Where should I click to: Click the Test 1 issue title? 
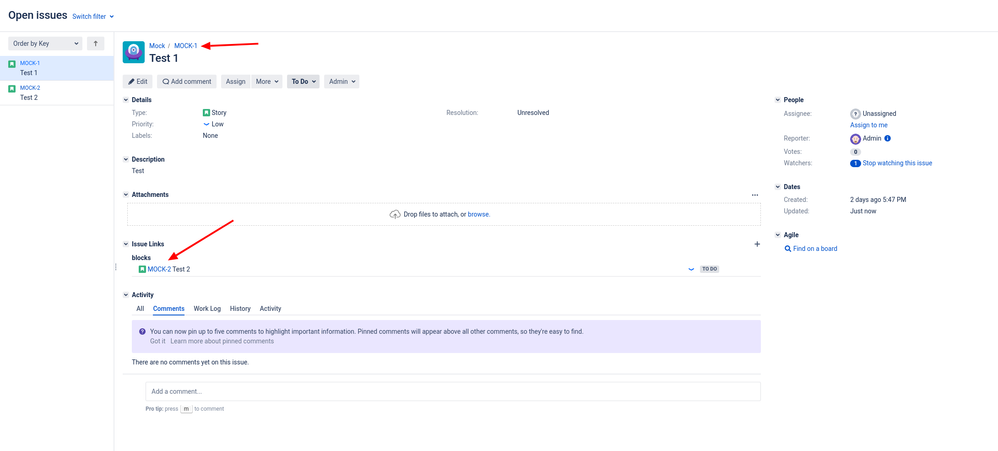(x=164, y=58)
